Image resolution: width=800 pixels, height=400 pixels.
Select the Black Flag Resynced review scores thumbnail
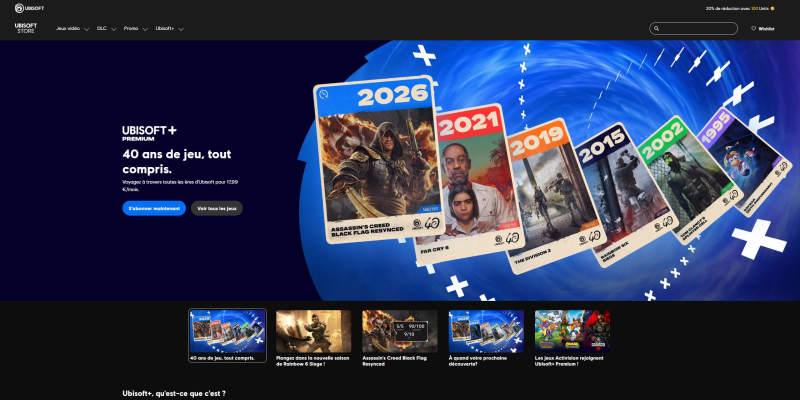[x=399, y=331]
